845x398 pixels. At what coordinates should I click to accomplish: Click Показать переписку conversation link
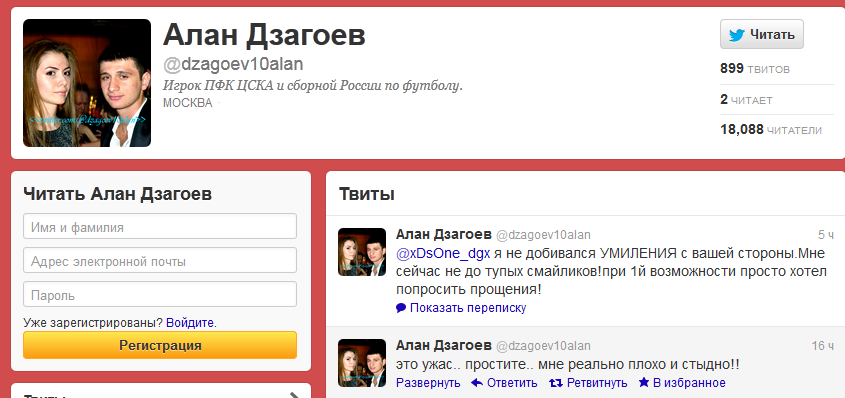pyautogui.click(x=468, y=308)
